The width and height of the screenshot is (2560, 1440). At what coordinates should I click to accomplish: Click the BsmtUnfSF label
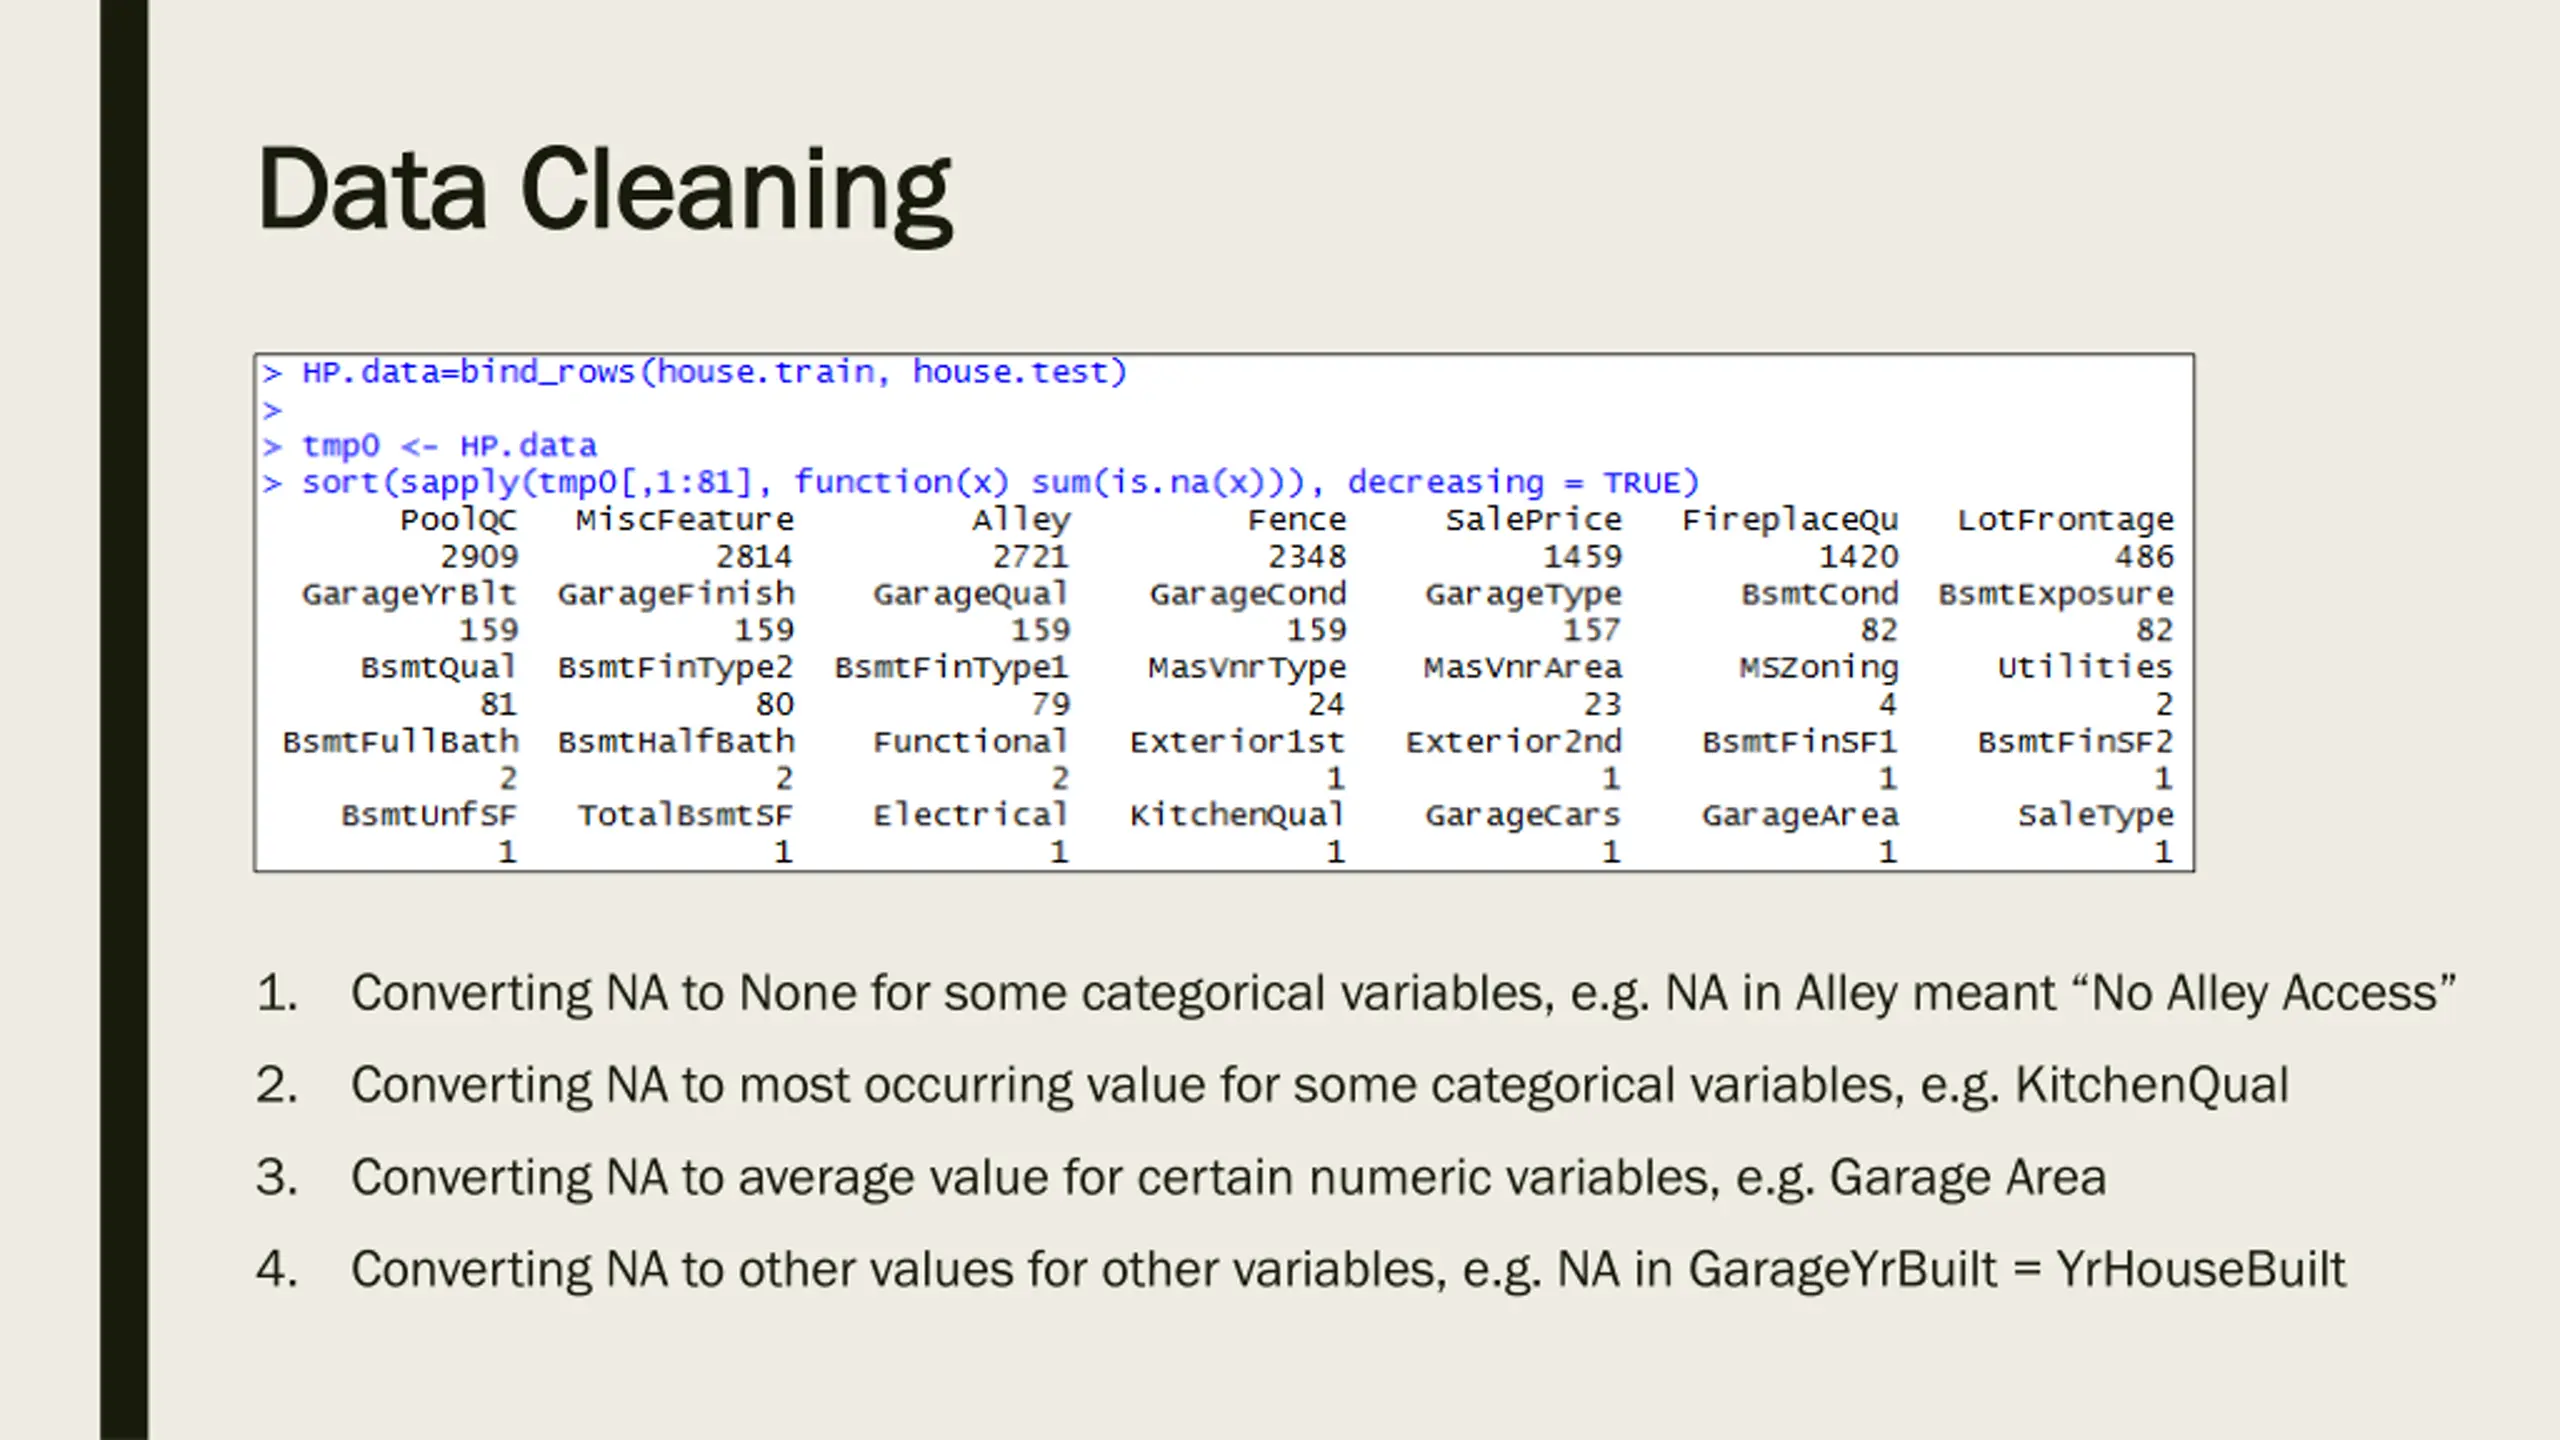tap(430, 816)
